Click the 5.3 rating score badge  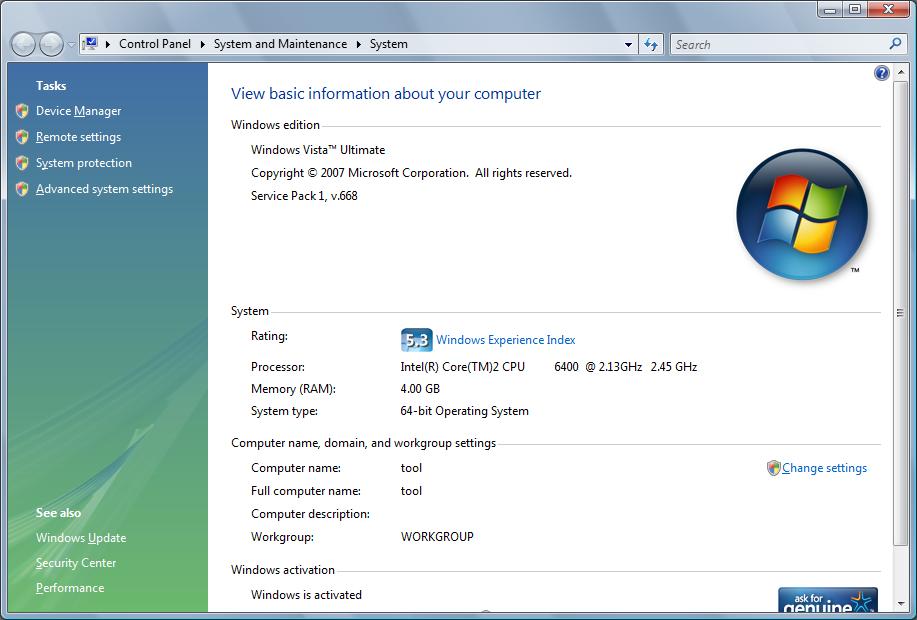click(416, 340)
